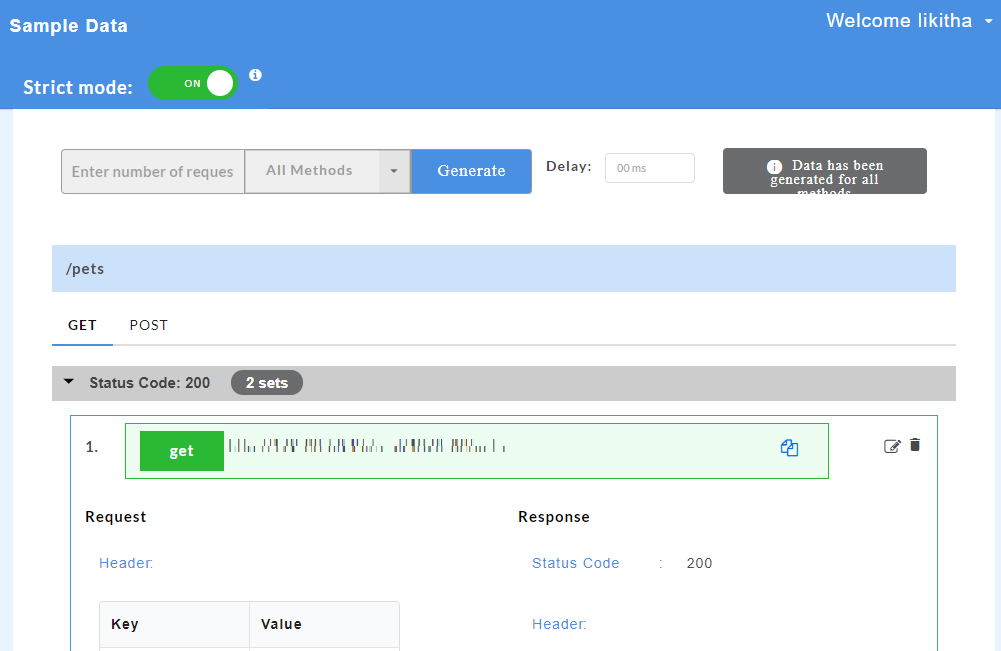Click the trash icon to delete request set 1
This screenshot has height=651, width=1001.
coord(915,446)
